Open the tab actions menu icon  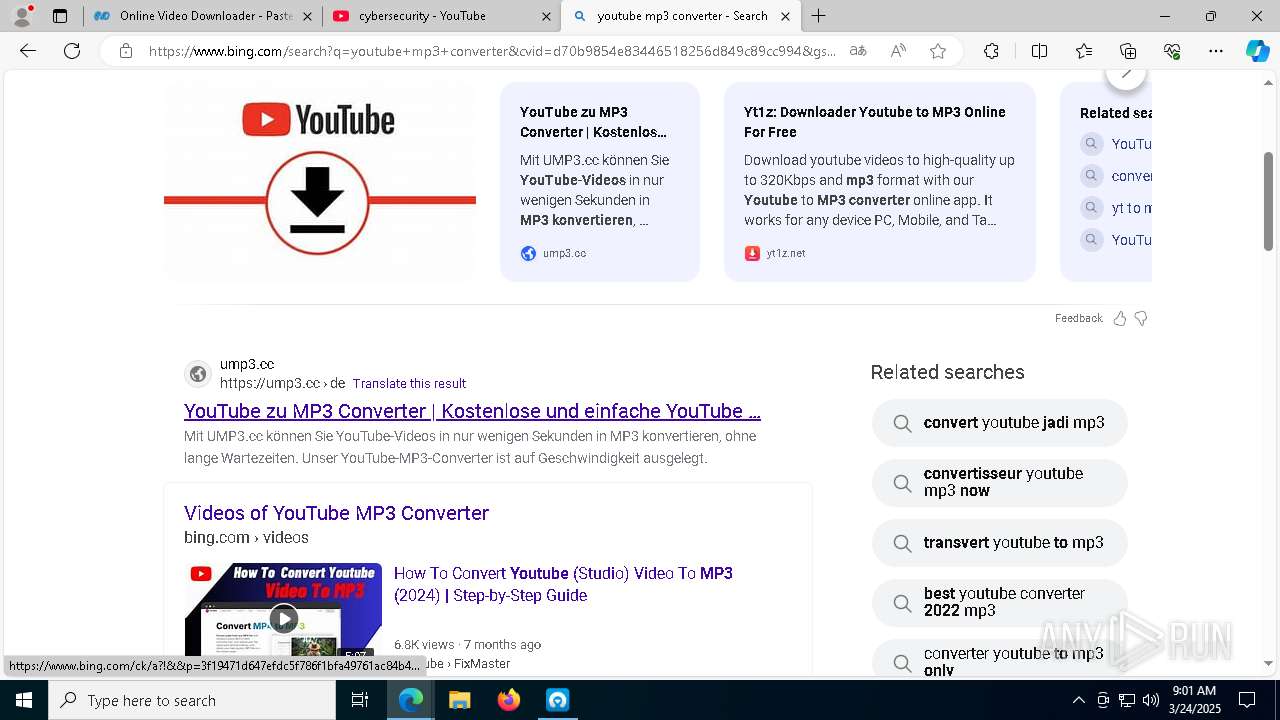point(60,16)
